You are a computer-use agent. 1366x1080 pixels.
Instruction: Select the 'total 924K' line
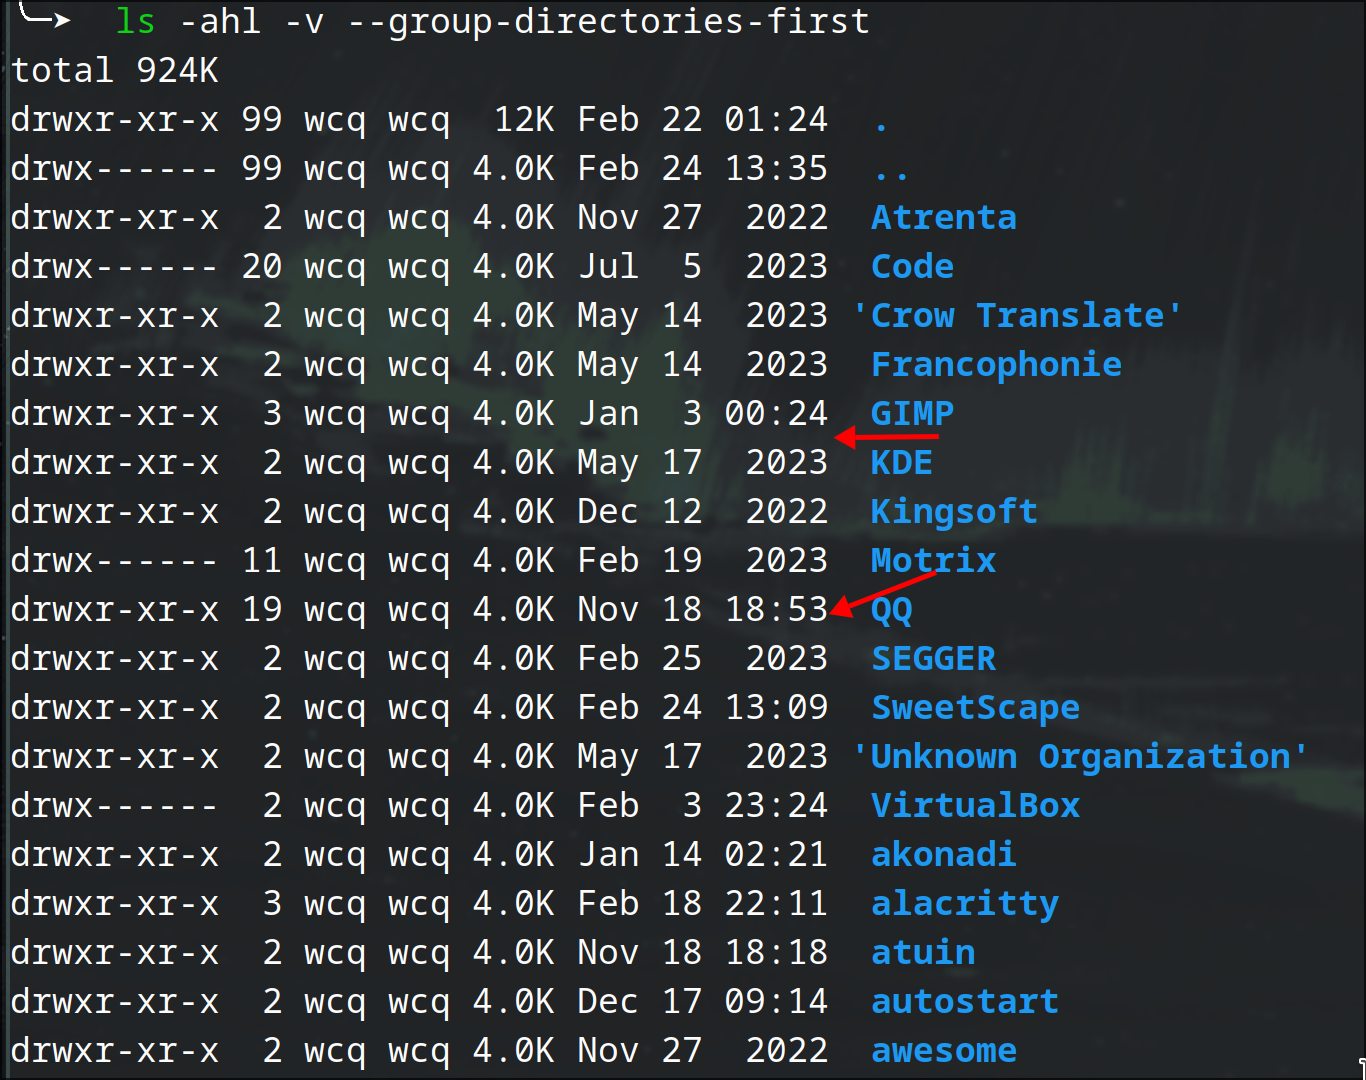point(115,70)
